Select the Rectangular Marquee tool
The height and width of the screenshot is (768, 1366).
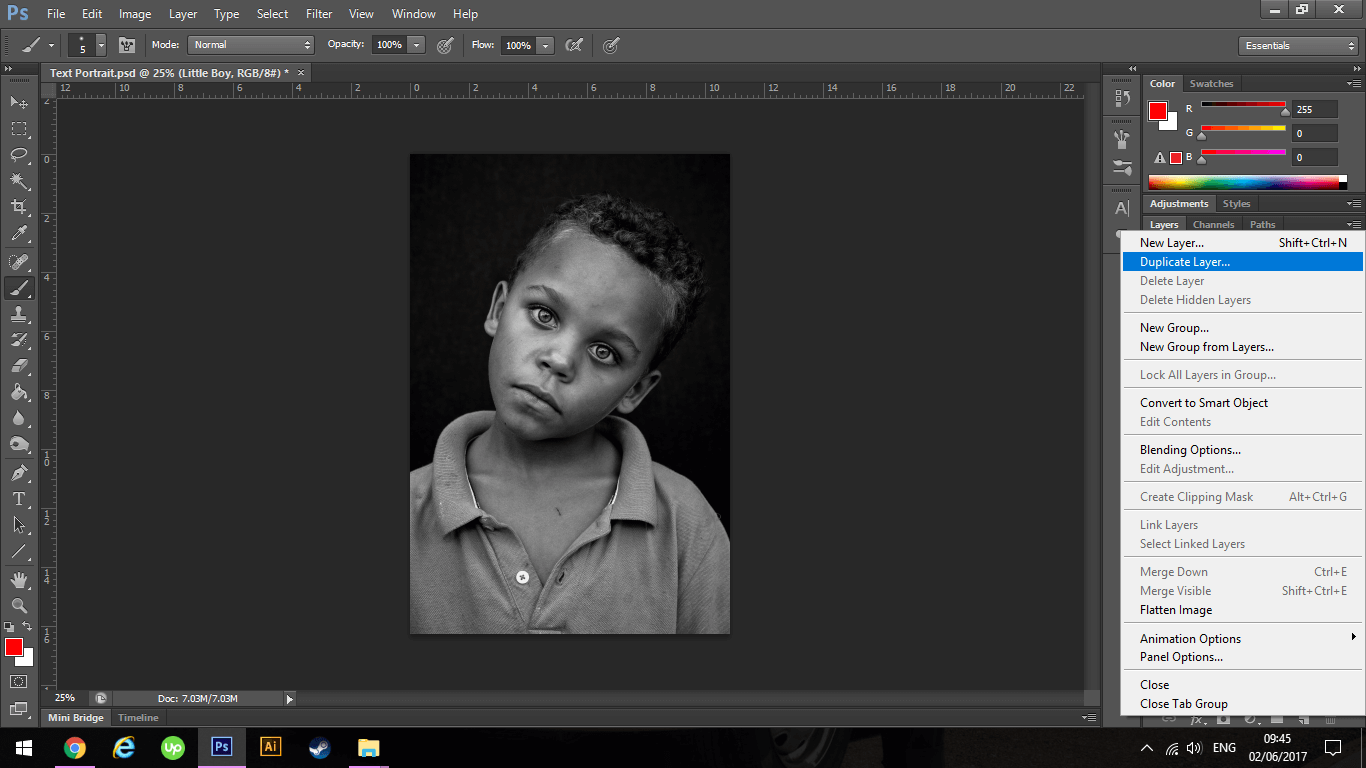pos(19,128)
